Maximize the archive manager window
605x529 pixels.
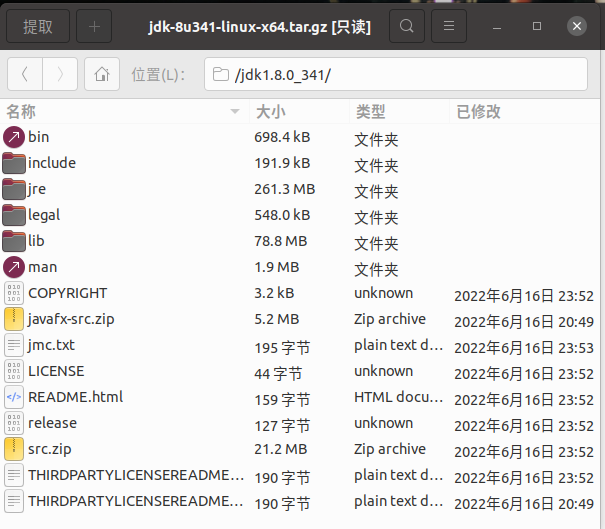pyautogui.click(x=537, y=26)
